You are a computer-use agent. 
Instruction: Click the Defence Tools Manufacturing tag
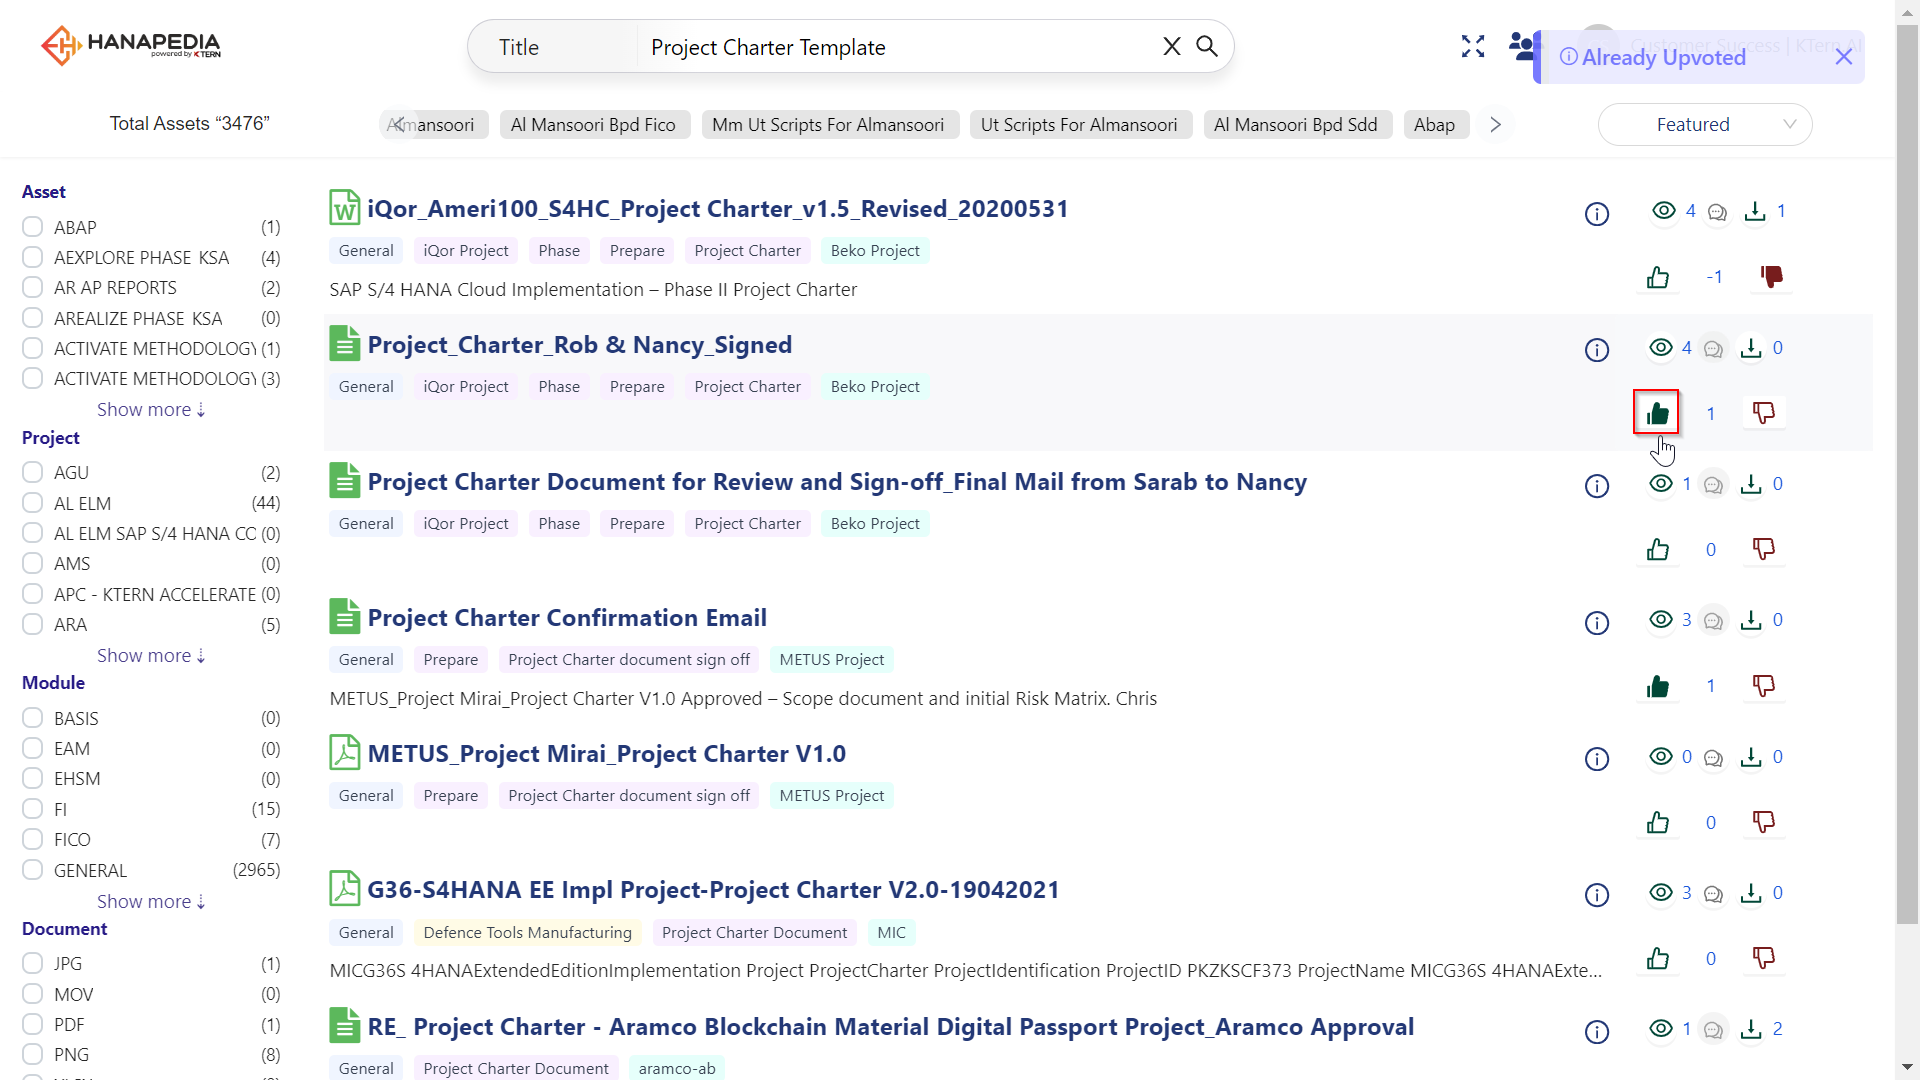528,933
